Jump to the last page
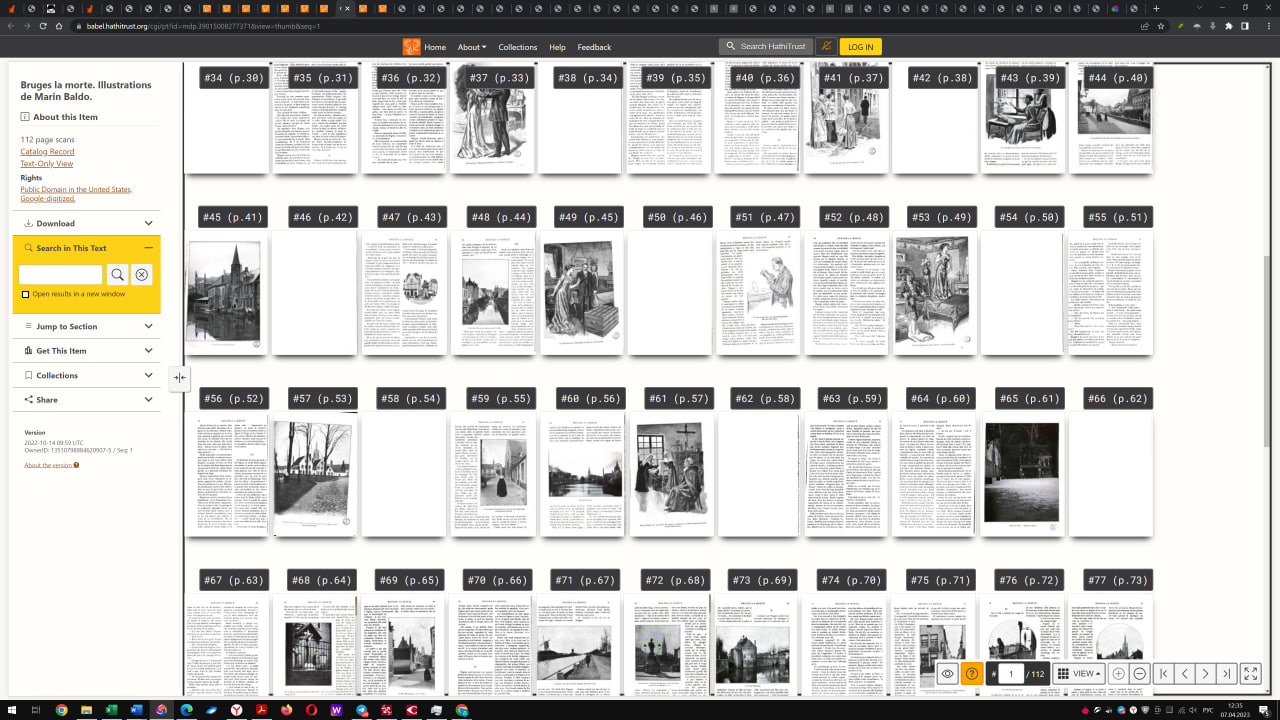The height and width of the screenshot is (720, 1280). (1227, 674)
